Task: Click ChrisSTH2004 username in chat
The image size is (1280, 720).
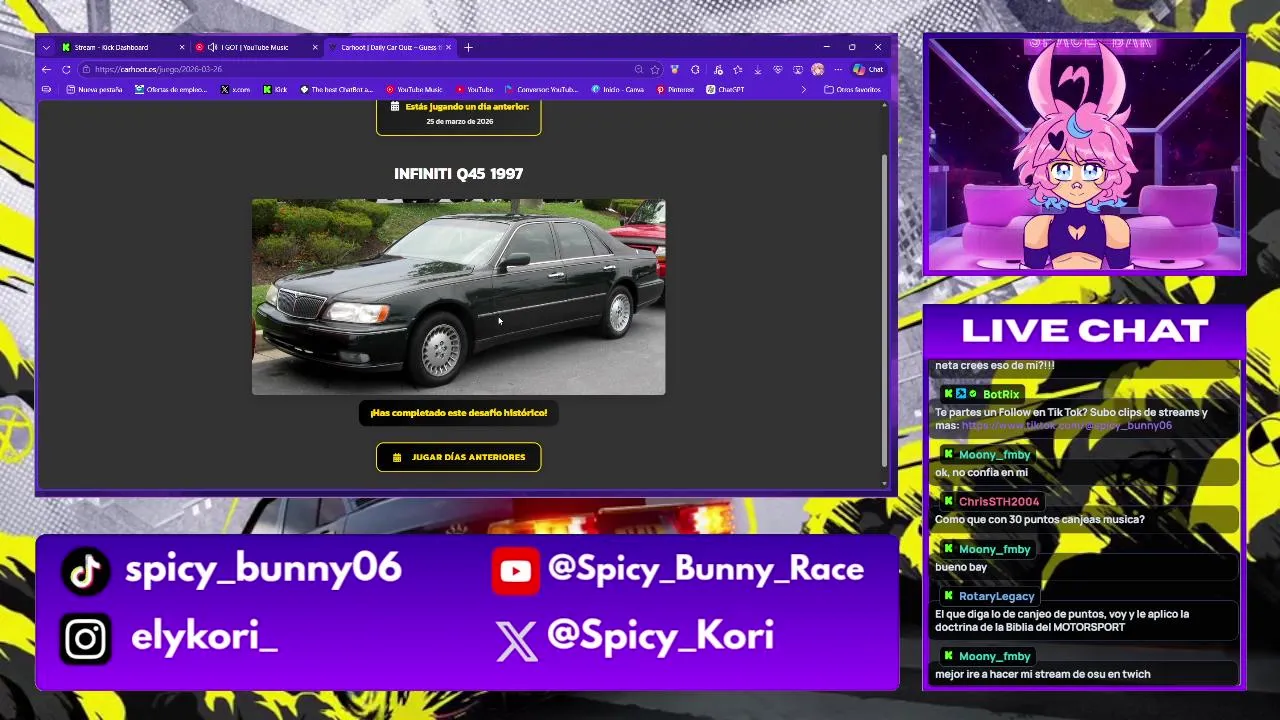Action: 999,501
